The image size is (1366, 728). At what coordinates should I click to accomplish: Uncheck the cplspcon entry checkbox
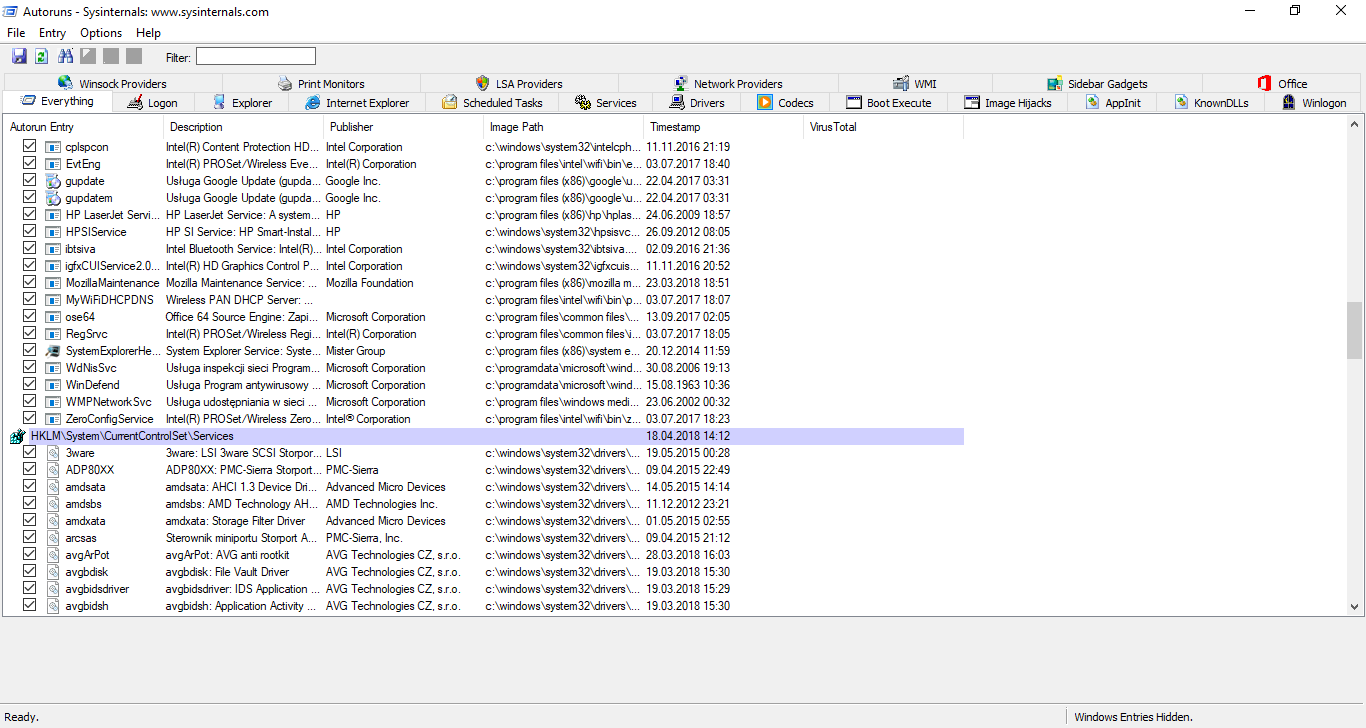29,147
